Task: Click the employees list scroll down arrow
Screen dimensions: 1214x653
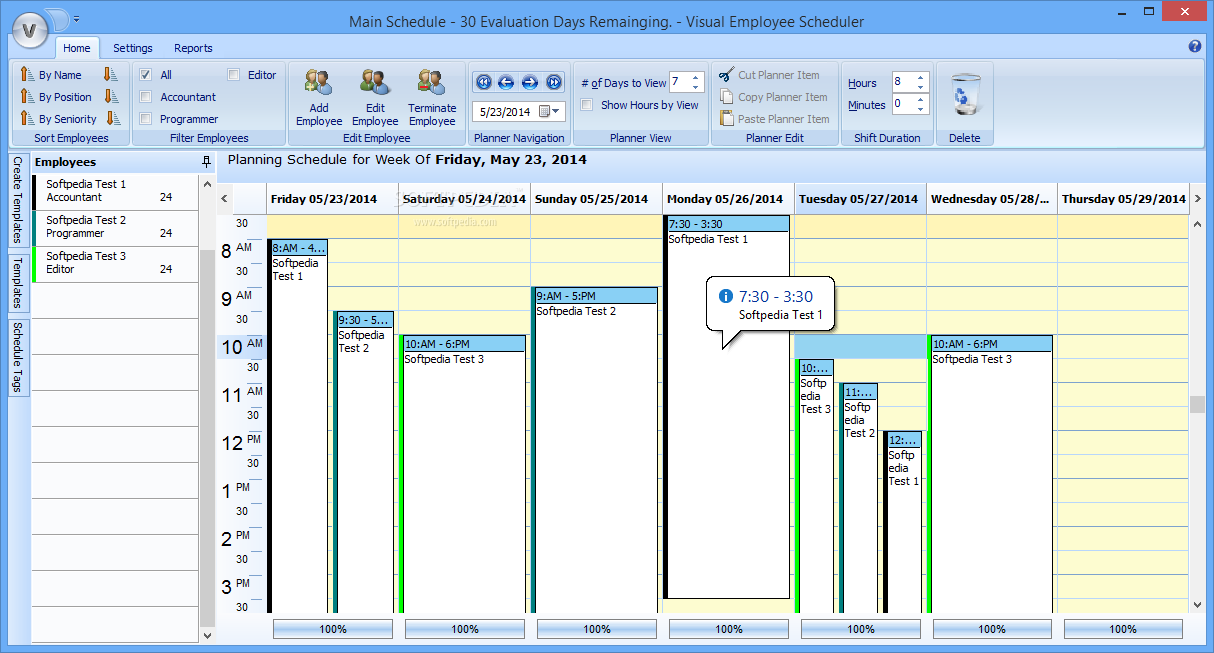Action: [207, 635]
